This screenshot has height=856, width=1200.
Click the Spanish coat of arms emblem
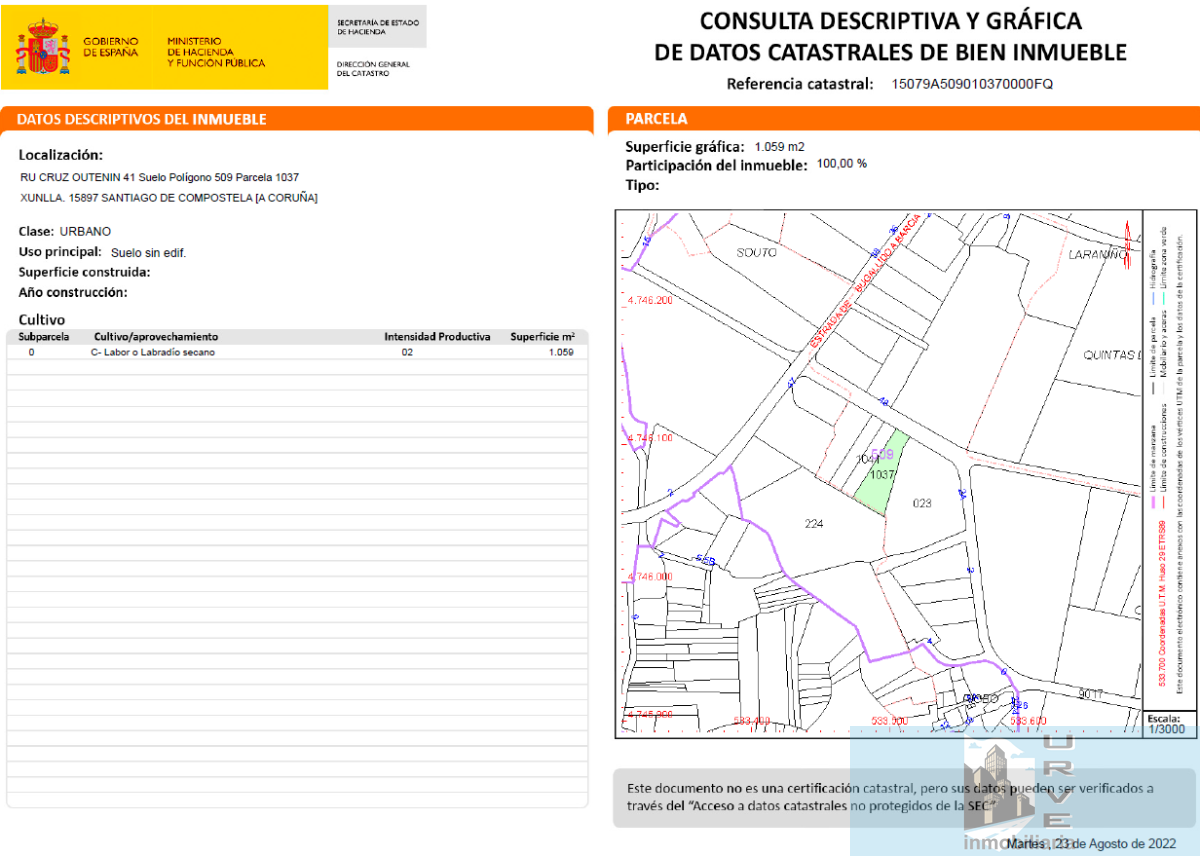43,47
